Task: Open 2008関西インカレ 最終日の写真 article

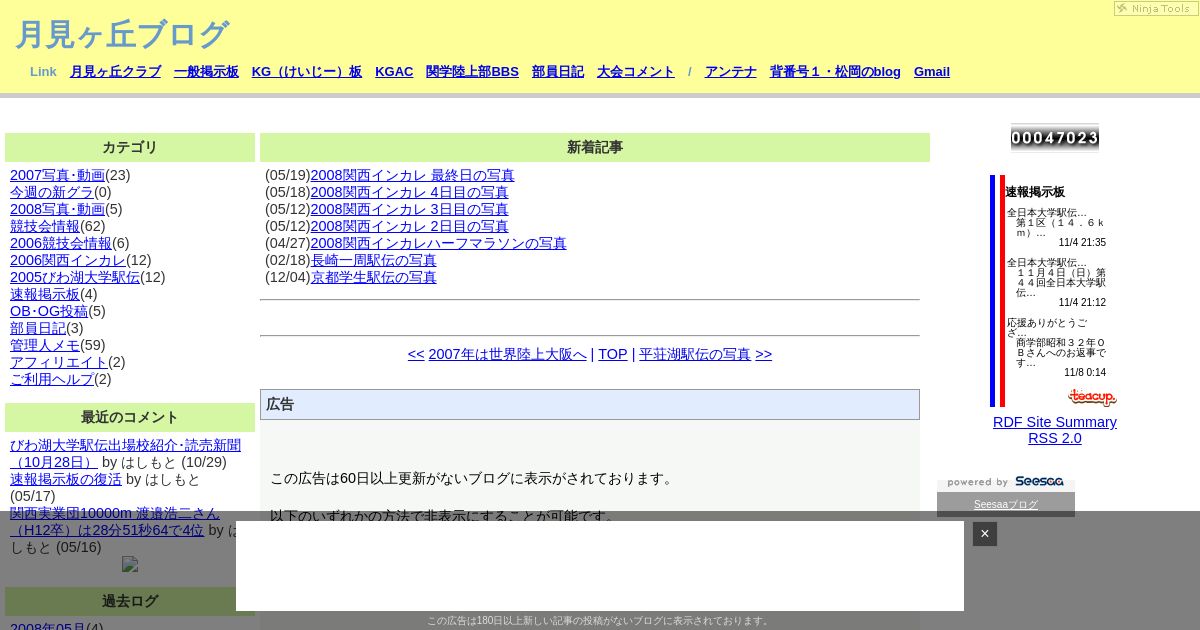Action: click(x=412, y=175)
